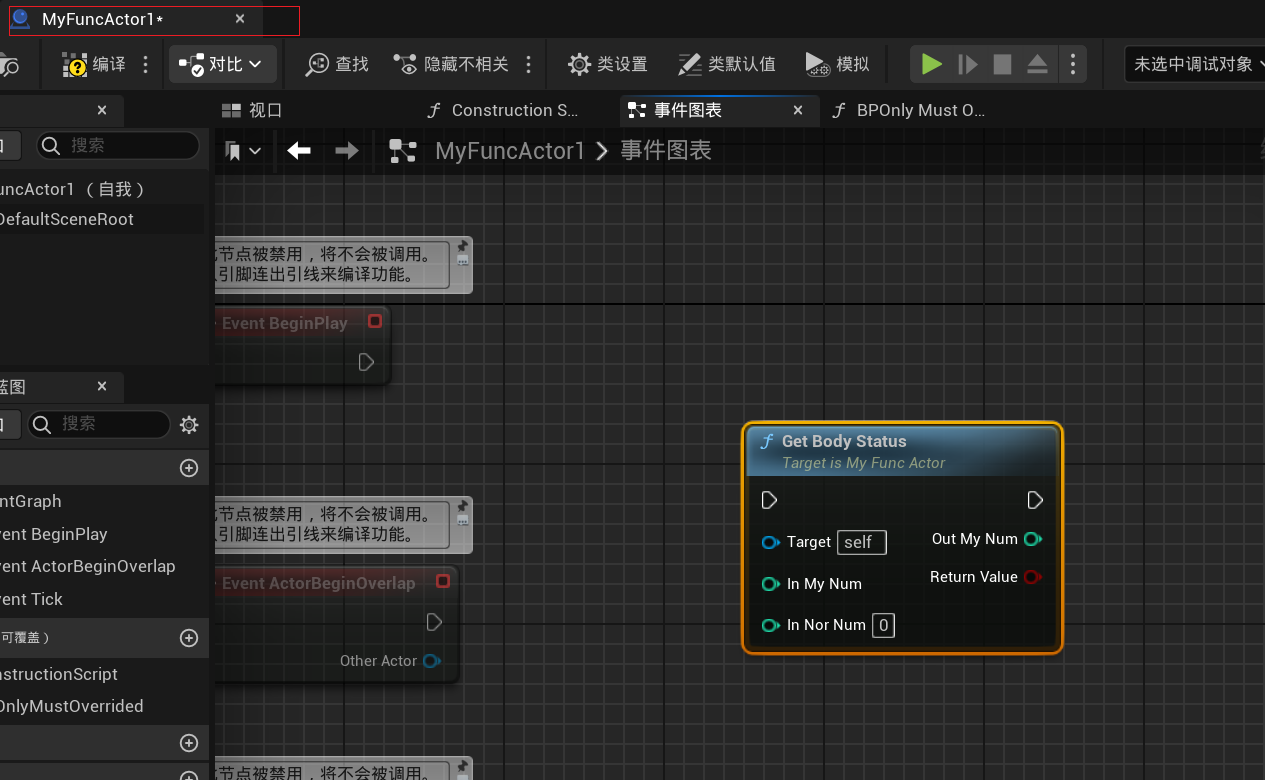1265x780 pixels.
Task: Start play with green Play button
Action: point(932,65)
